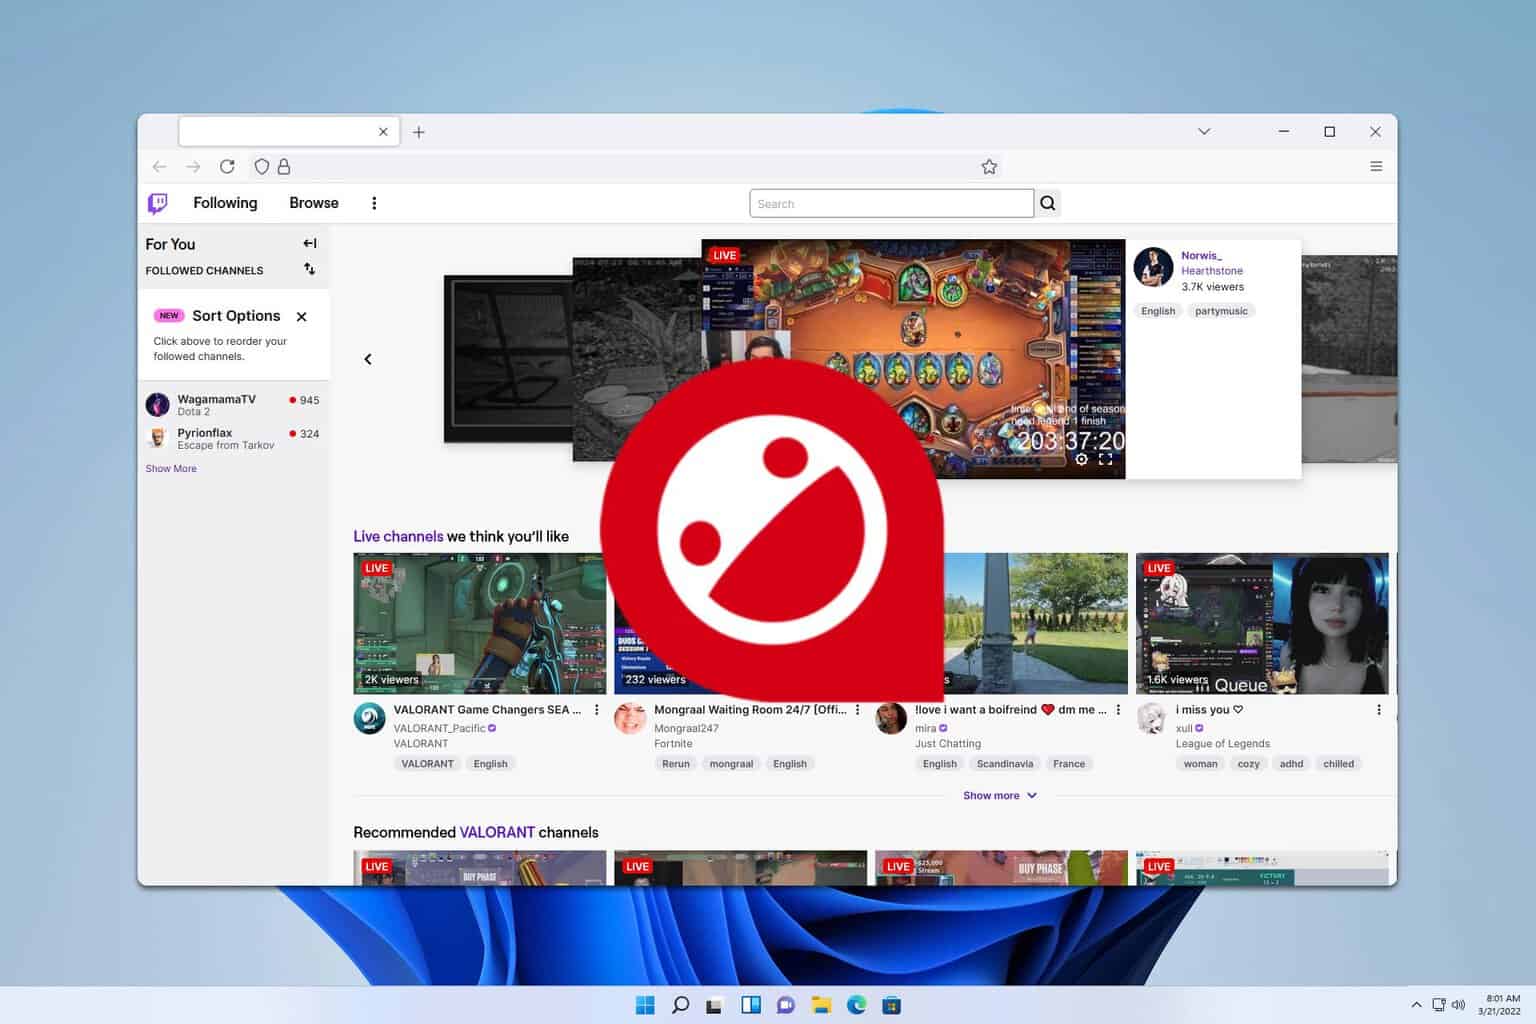Open a new browser tab

419,132
